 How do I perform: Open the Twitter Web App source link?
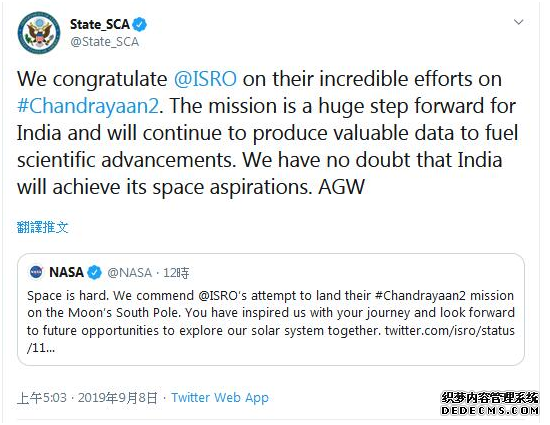[x=220, y=398]
